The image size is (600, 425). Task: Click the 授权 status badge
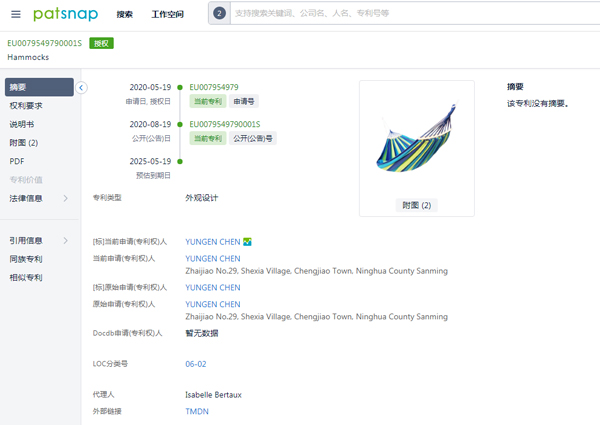click(101, 43)
